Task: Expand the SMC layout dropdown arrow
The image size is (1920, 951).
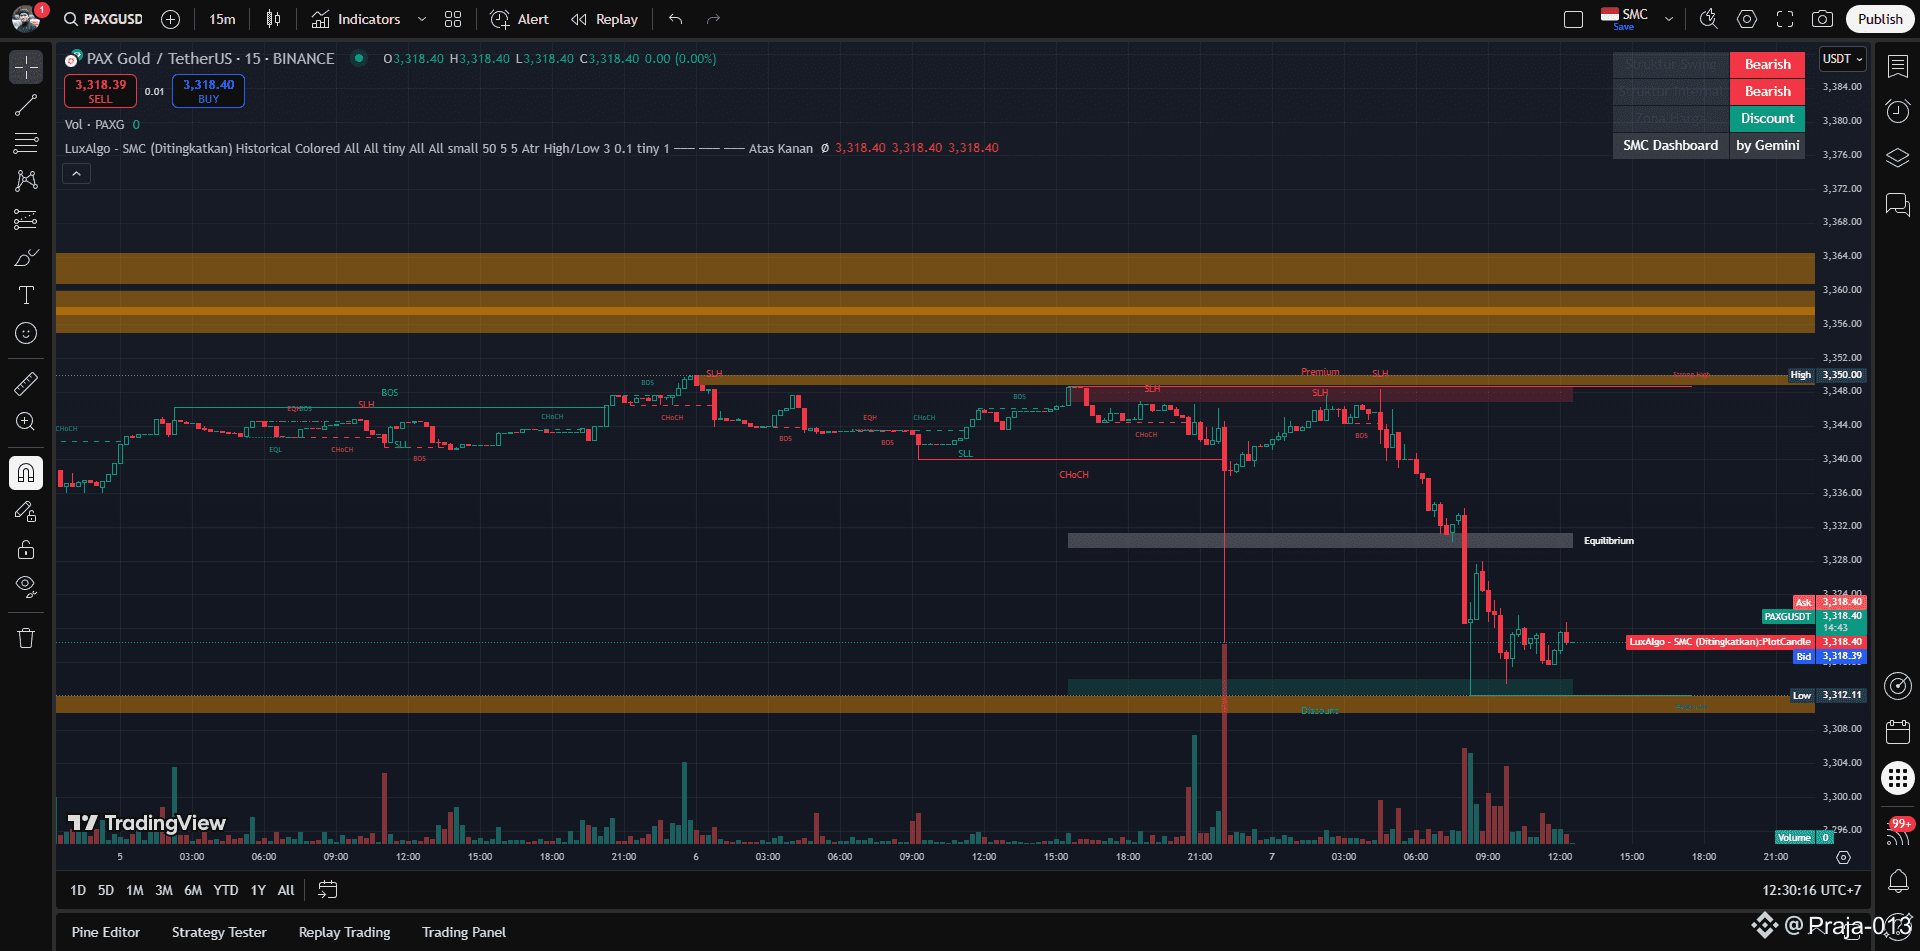Action: point(1668,19)
